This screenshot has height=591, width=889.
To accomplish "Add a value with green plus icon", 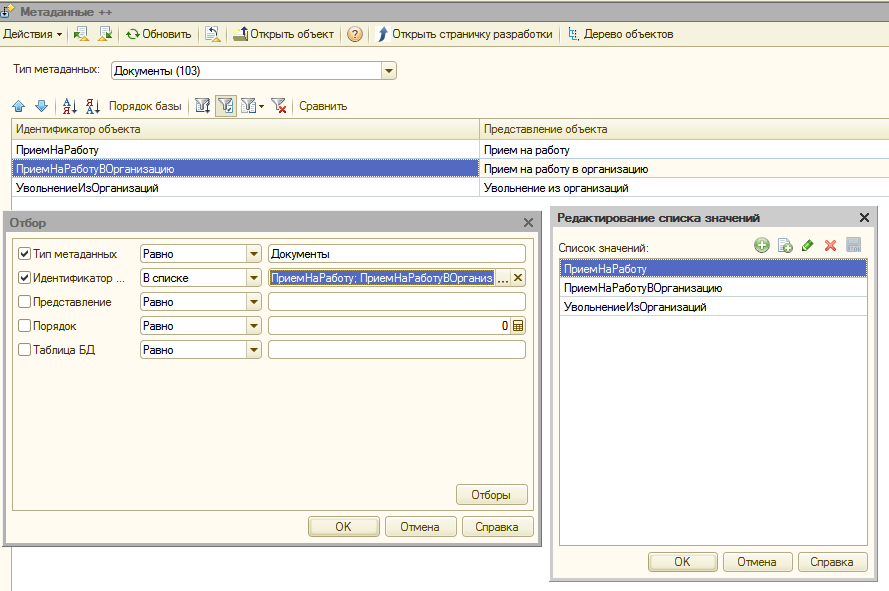I will pyautogui.click(x=761, y=245).
